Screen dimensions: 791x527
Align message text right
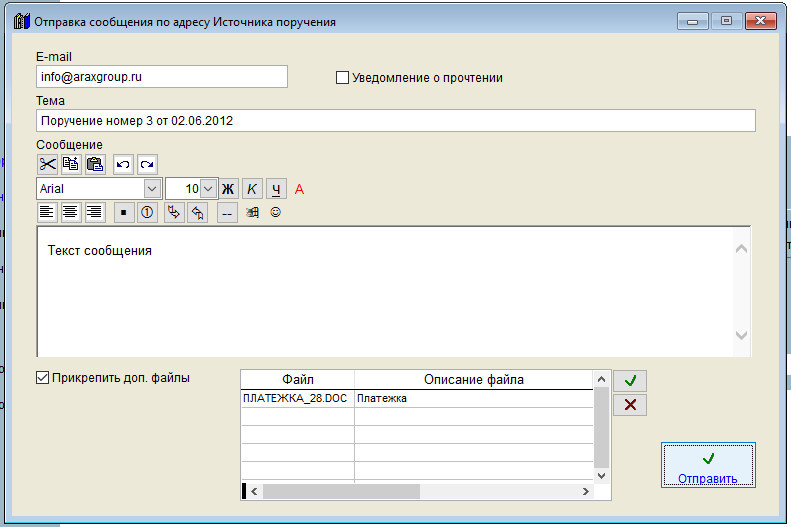coord(94,212)
